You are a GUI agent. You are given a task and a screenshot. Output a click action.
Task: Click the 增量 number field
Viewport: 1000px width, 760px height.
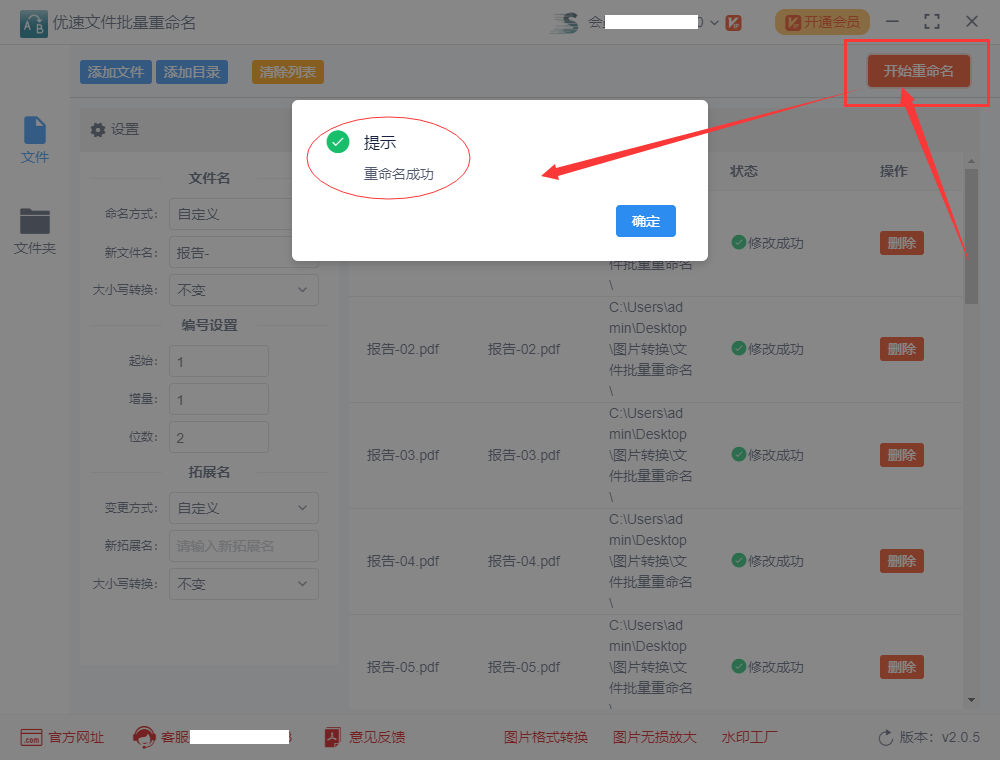click(219, 400)
